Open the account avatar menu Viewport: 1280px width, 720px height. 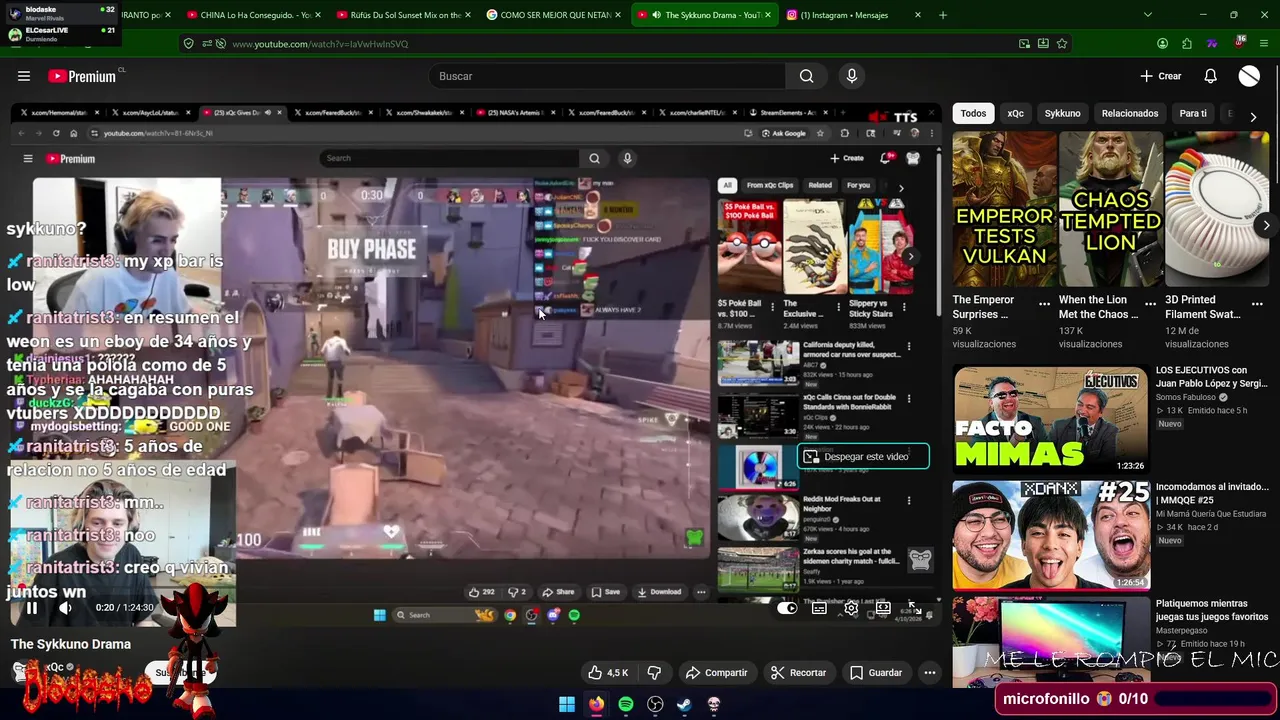[1249, 76]
